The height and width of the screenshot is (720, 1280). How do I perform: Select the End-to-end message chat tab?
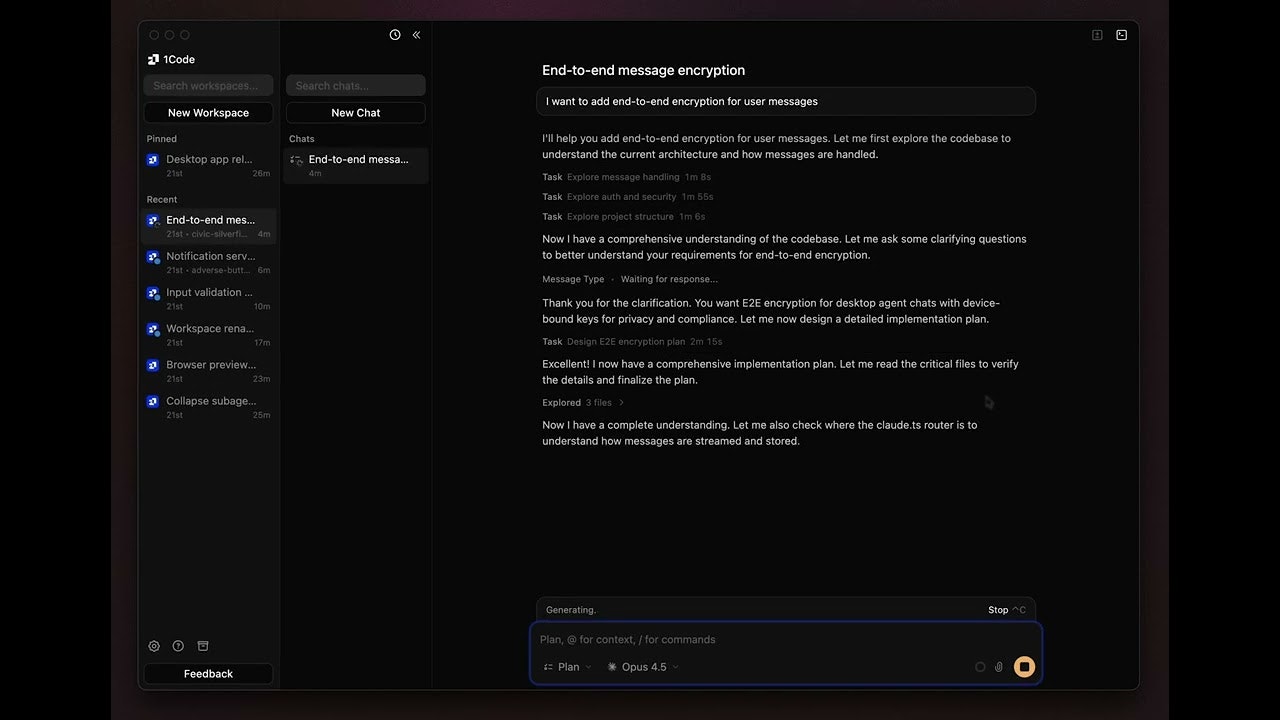pyautogui.click(x=355, y=165)
